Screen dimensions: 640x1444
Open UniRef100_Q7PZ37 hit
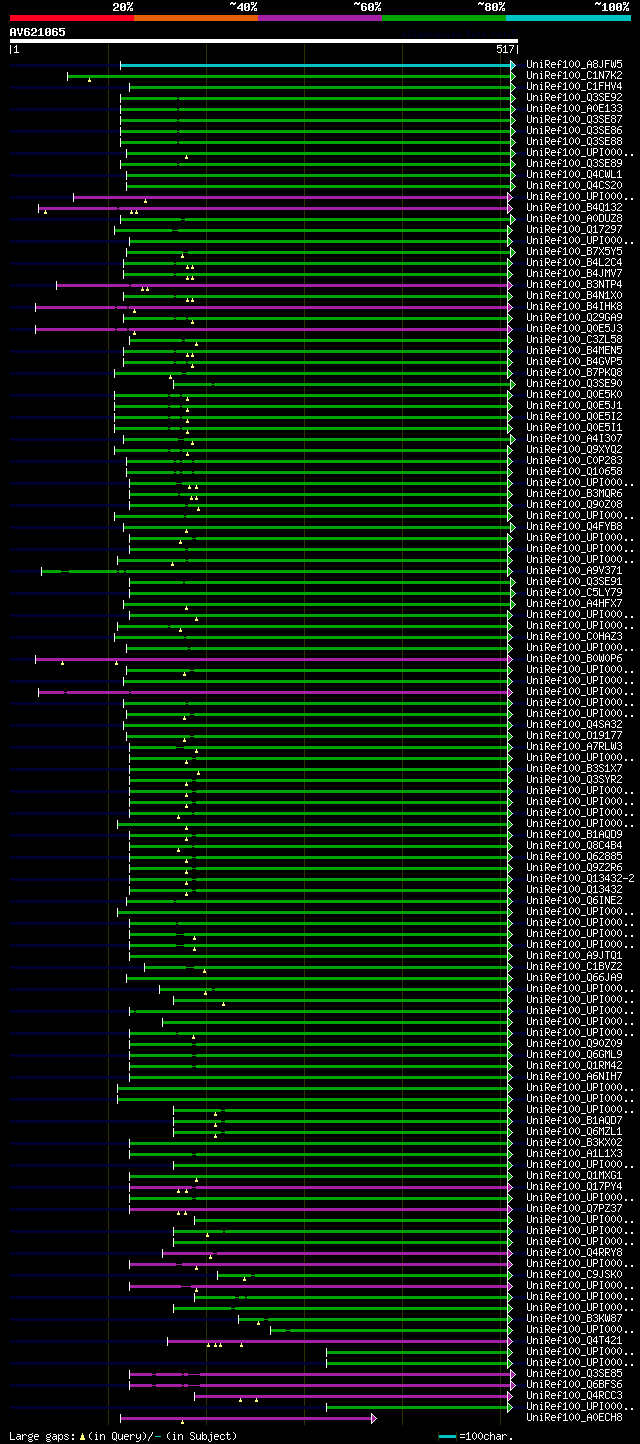(x=574, y=1208)
